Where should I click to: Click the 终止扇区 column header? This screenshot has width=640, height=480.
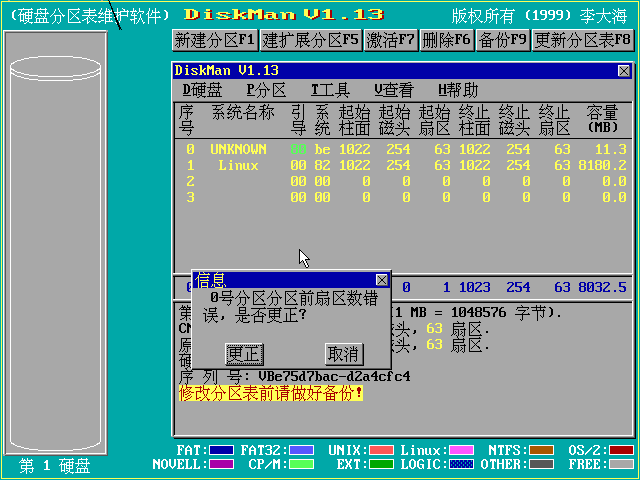tap(554, 120)
